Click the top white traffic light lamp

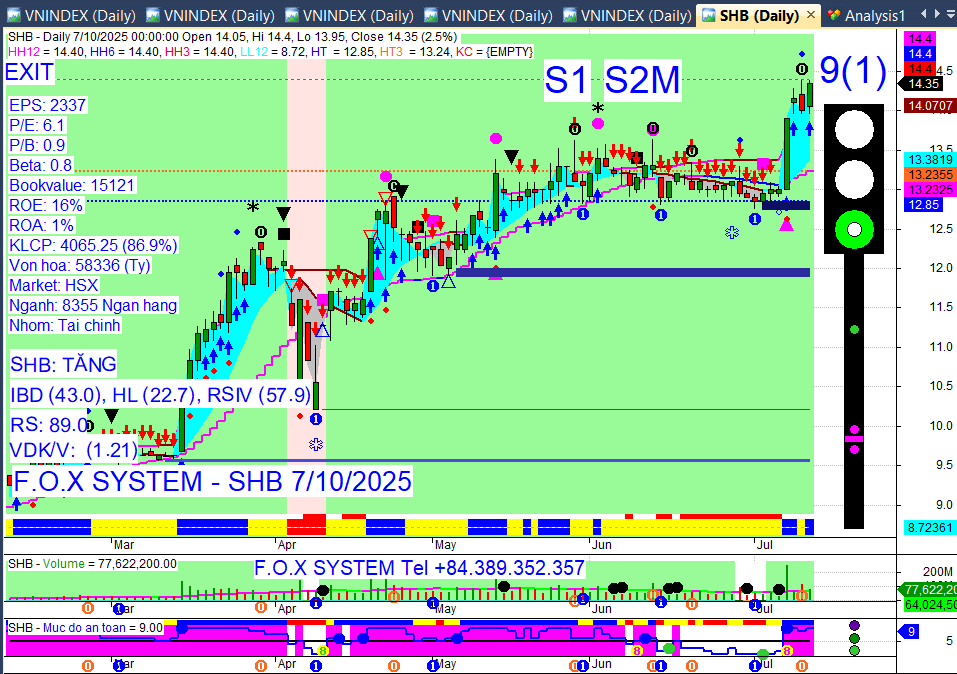click(x=854, y=129)
